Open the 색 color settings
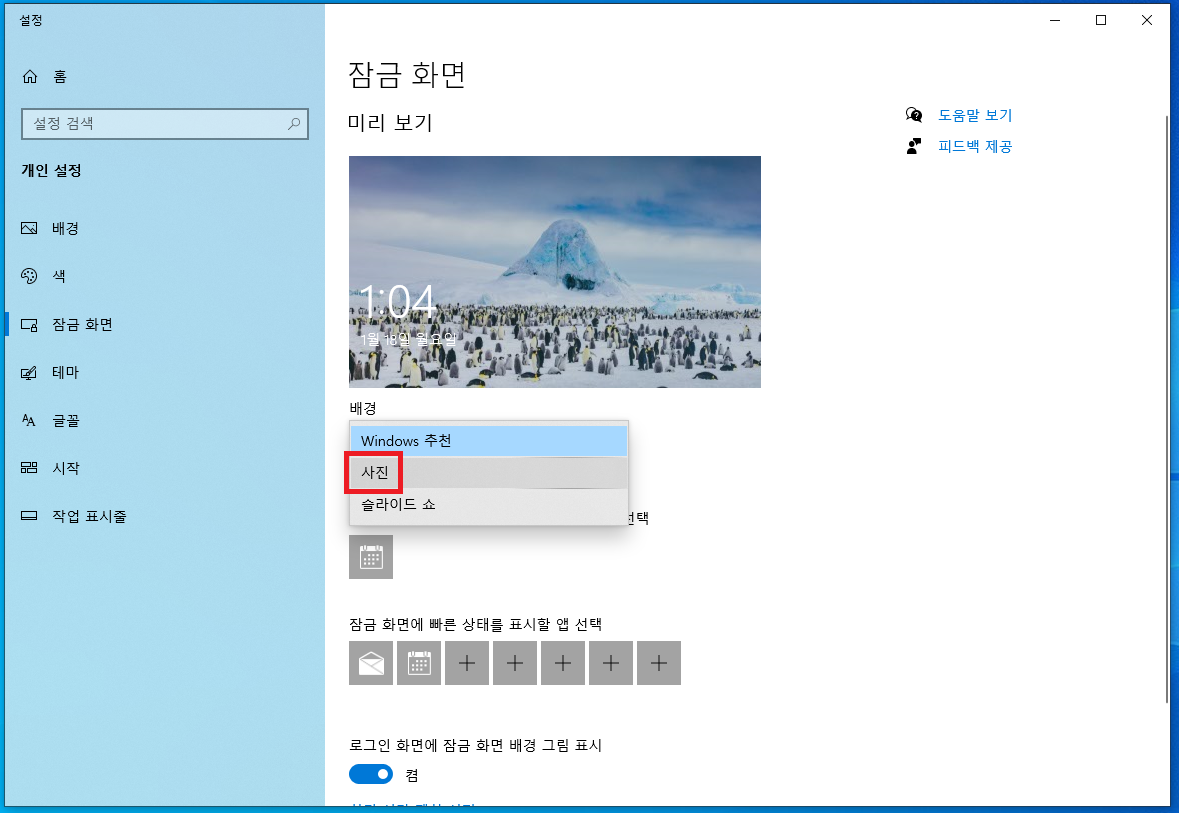This screenshot has width=1179, height=813. [43, 276]
